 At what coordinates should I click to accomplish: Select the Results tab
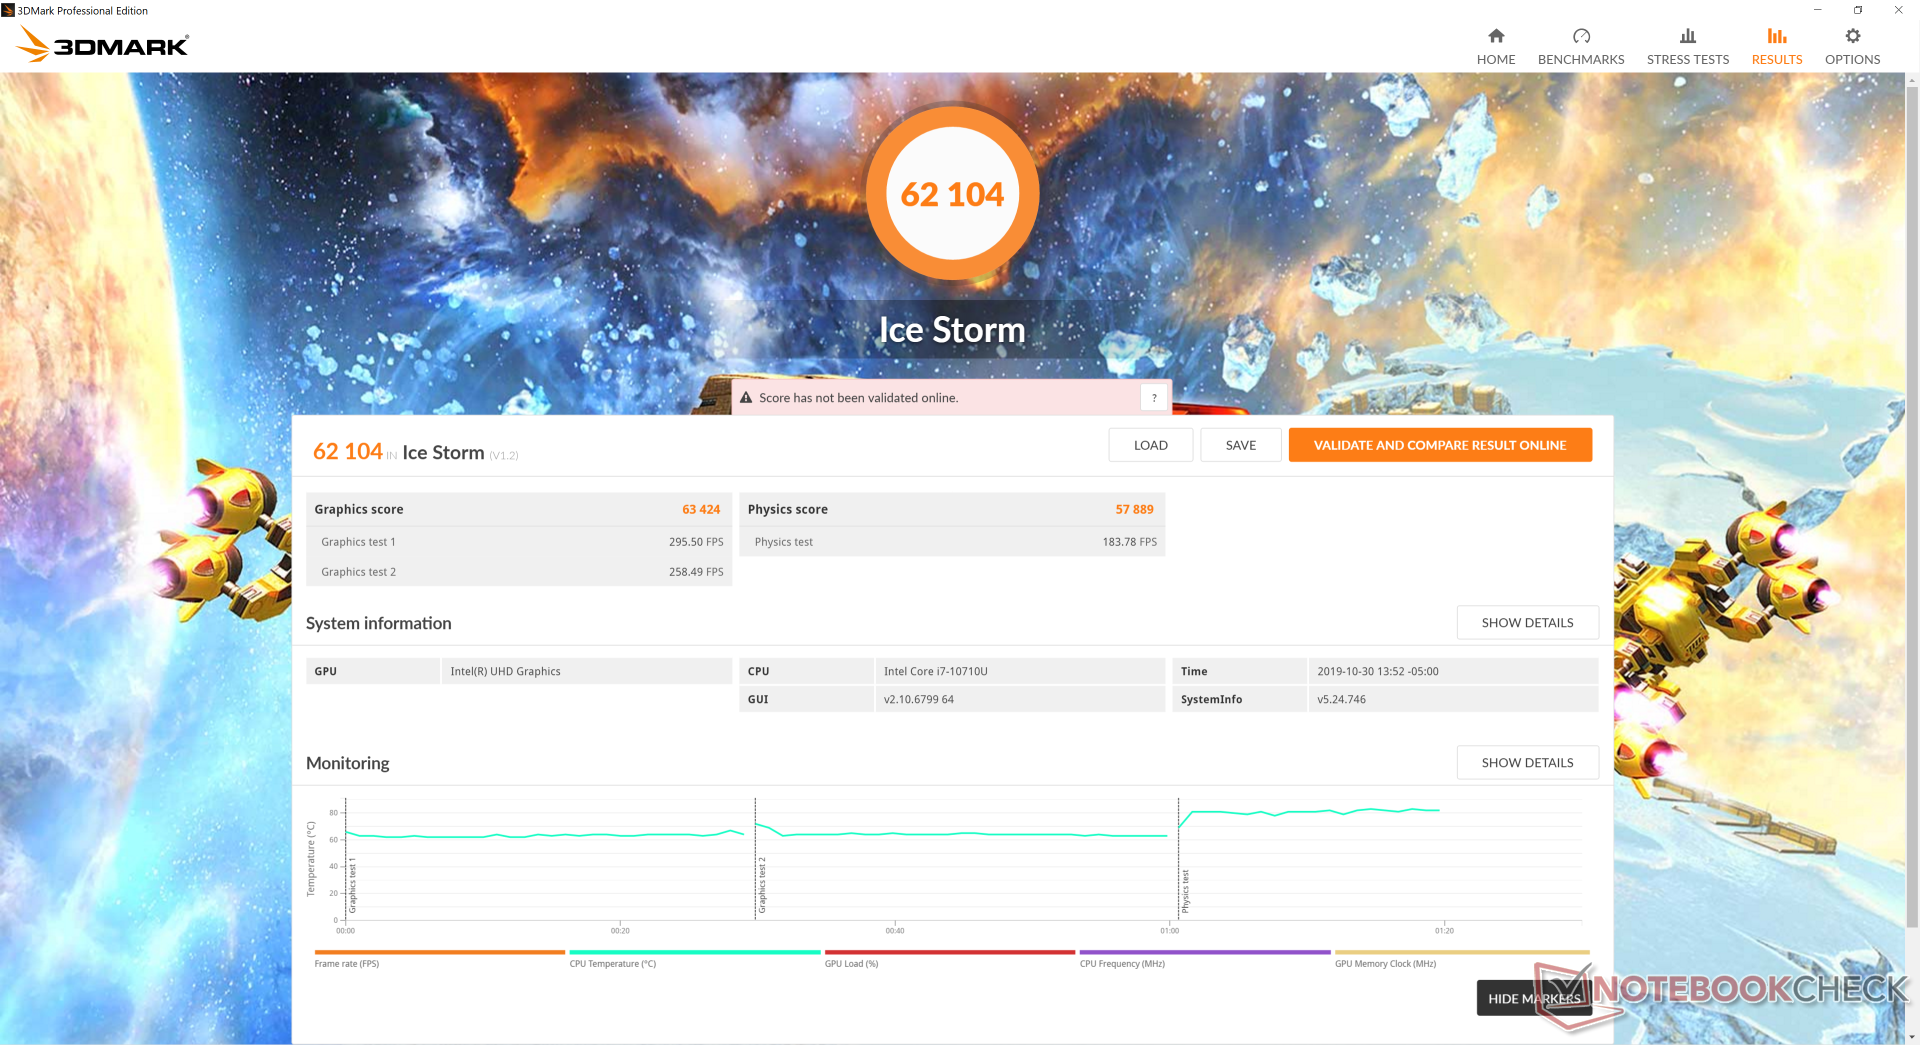[1777, 47]
